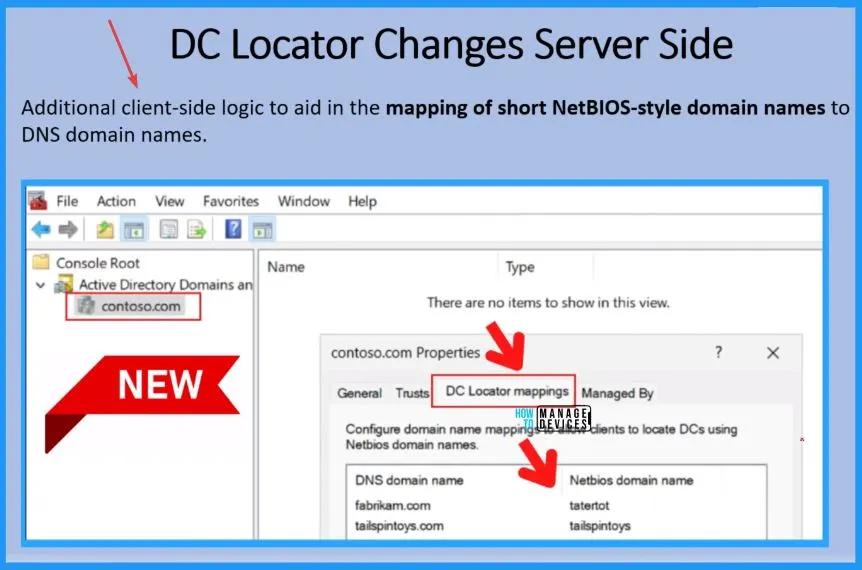The width and height of the screenshot is (862, 570).
Task: Click the tatertot Netbios name cell
Action: coord(589,505)
